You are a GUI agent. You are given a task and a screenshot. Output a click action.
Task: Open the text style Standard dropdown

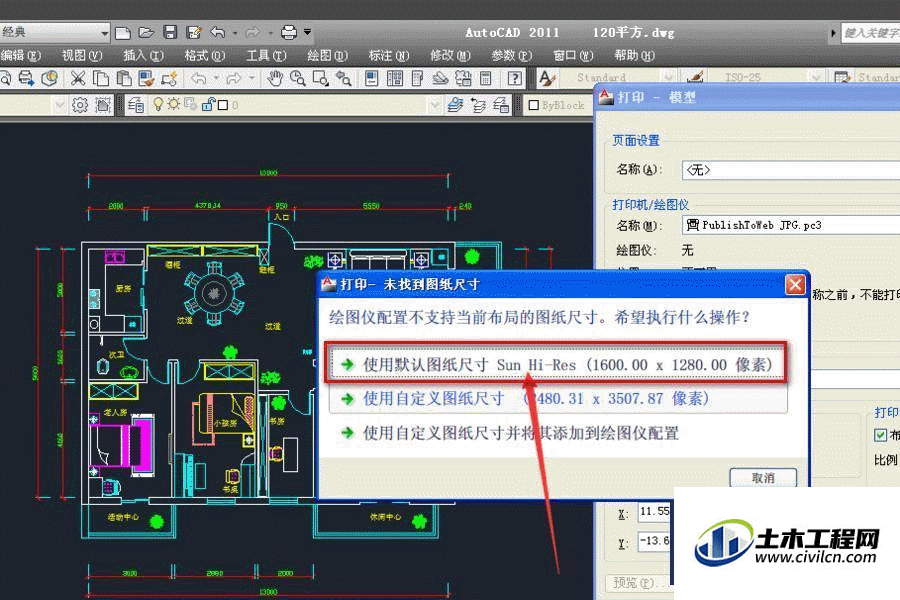(x=668, y=77)
